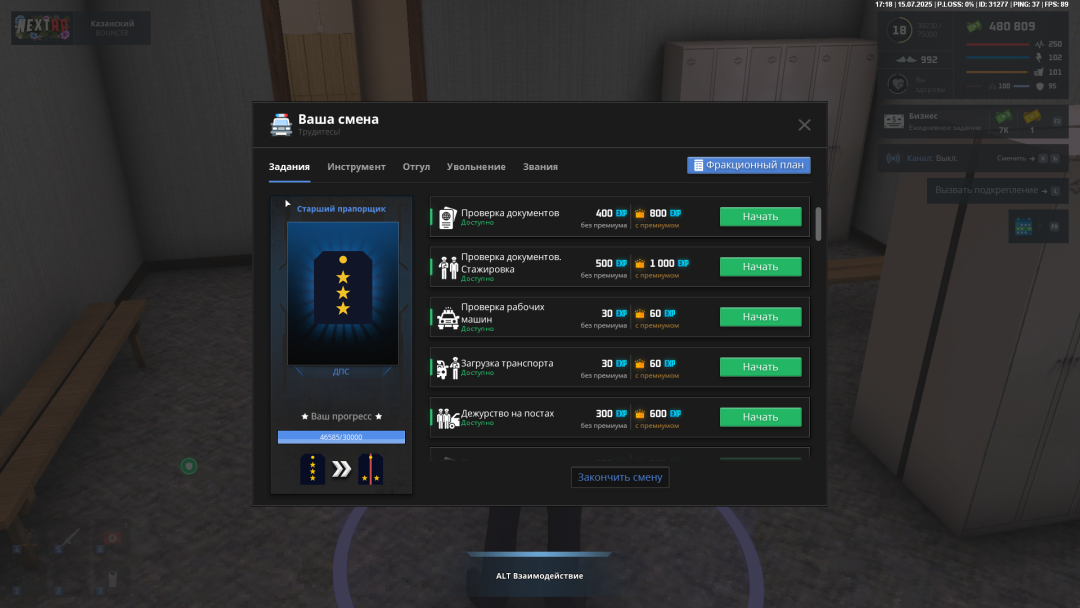
Task: Click the crown icon next to 800 EXP
Action: (x=640, y=213)
